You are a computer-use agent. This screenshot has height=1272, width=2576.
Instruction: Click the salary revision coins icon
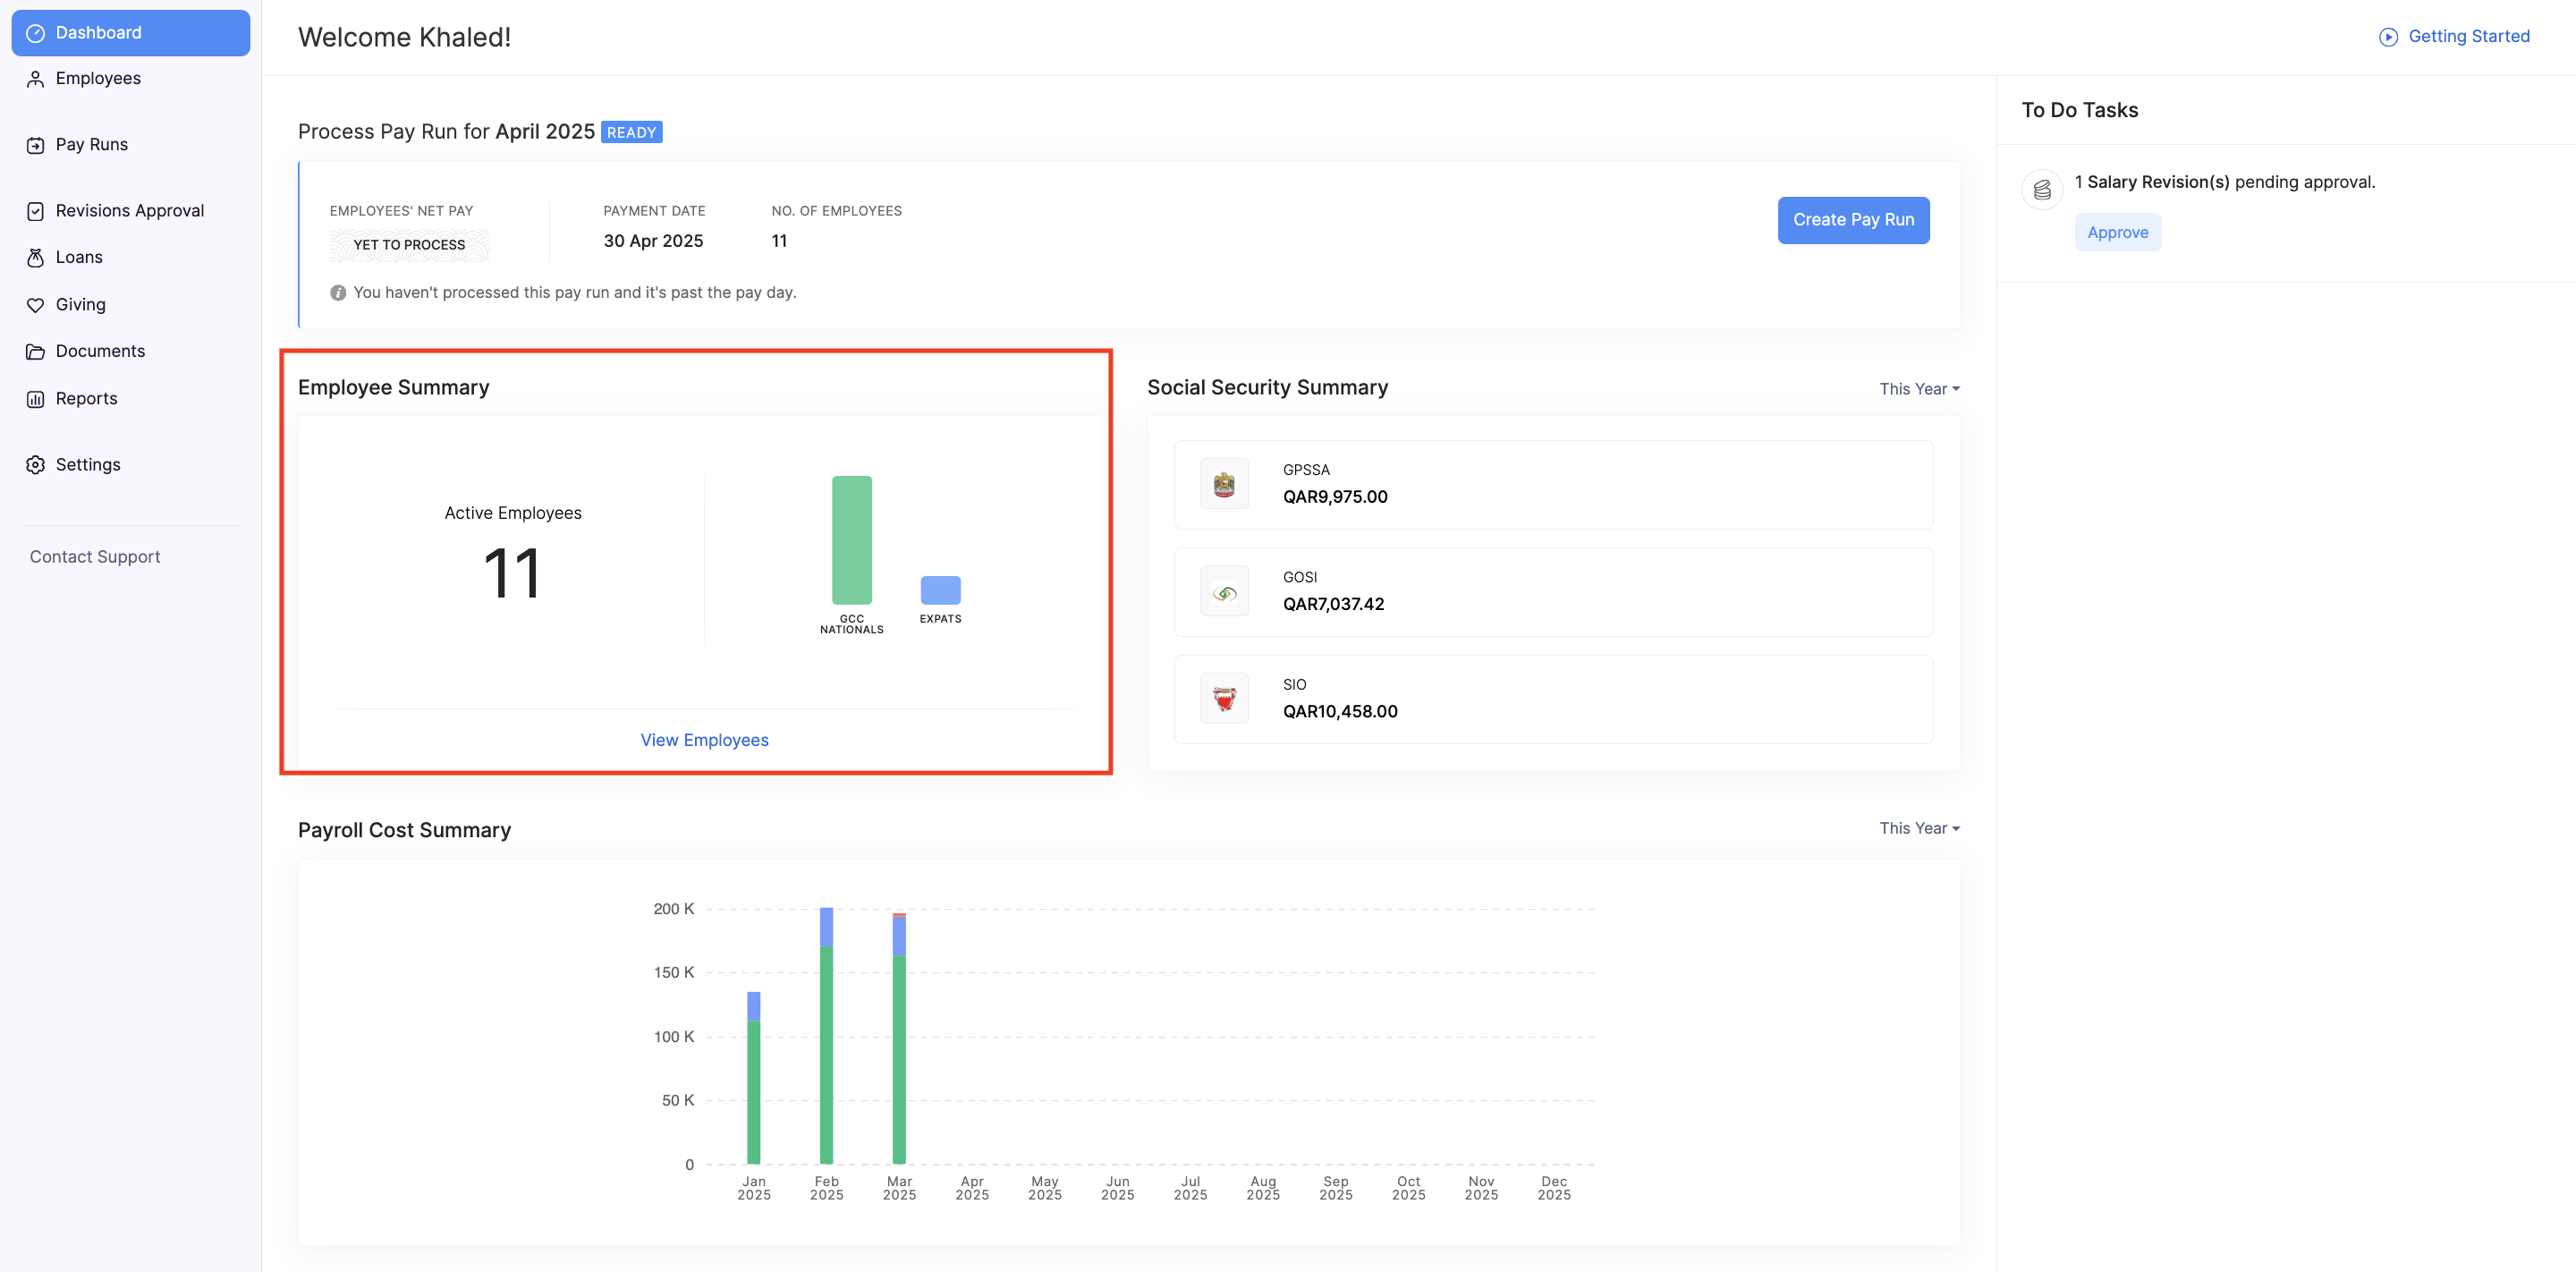point(2041,189)
